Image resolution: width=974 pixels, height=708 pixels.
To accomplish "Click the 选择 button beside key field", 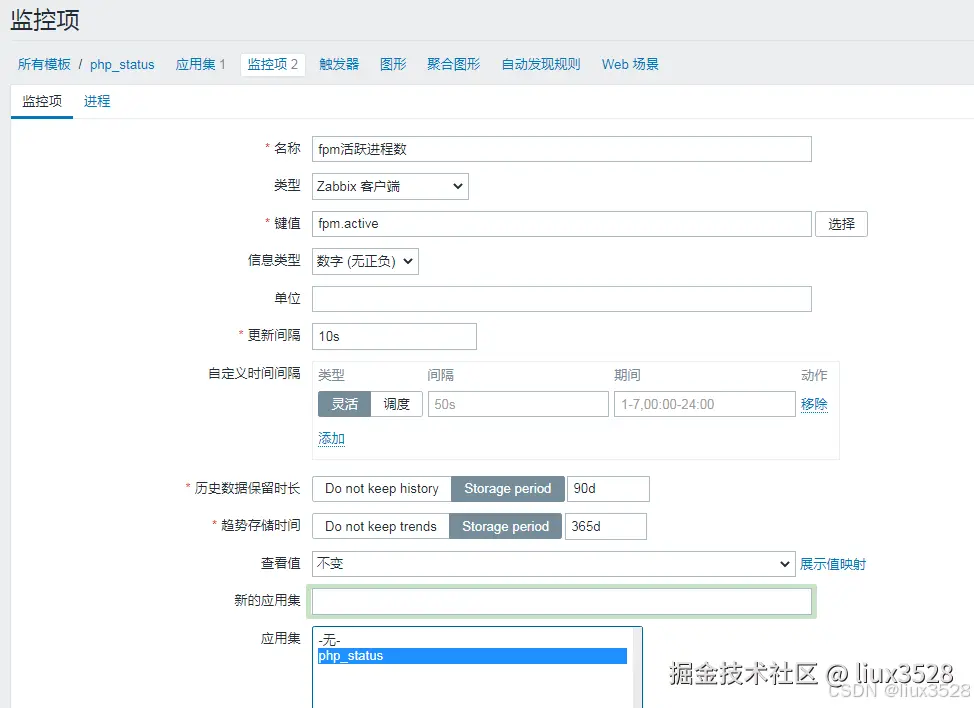I will tap(841, 224).
